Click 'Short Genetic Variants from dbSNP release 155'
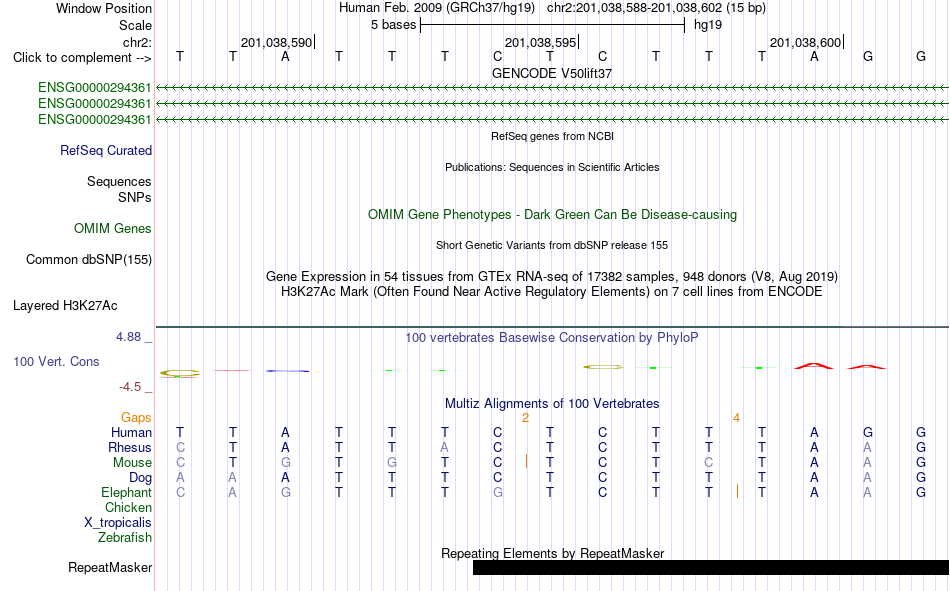The height and width of the screenshot is (591, 950). [552, 245]
